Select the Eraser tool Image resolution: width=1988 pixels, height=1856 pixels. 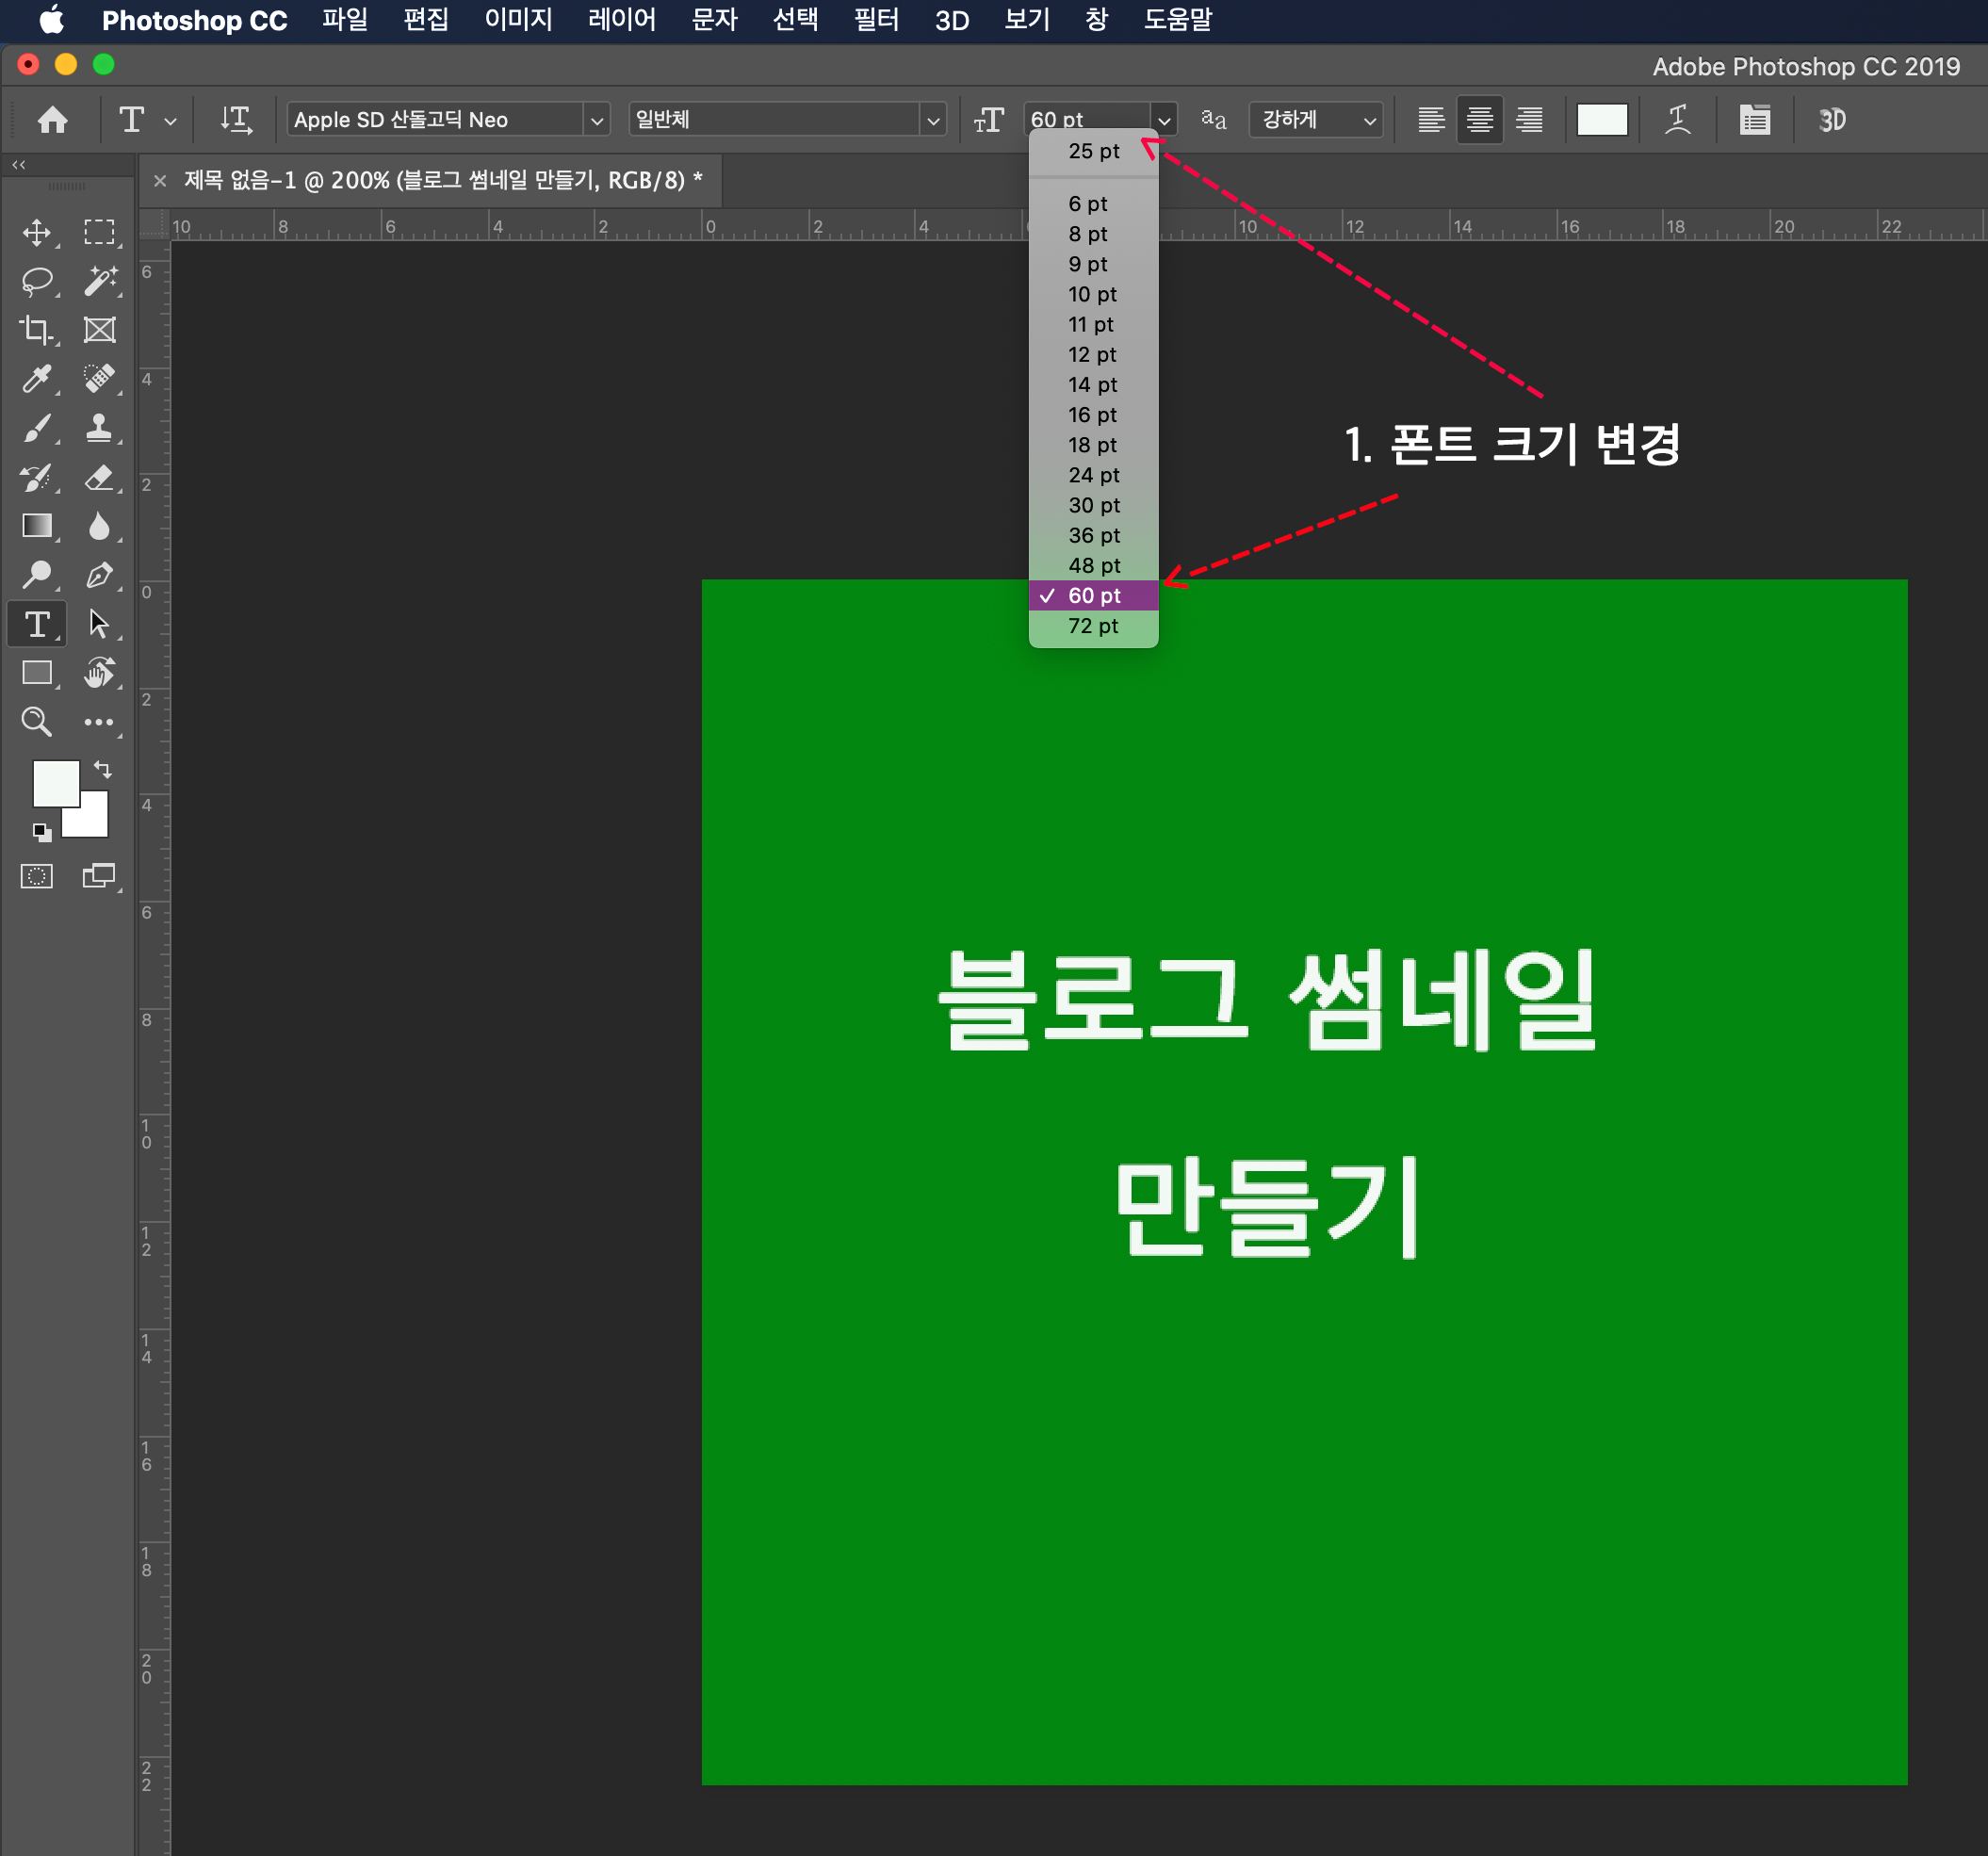pos(99,477)
